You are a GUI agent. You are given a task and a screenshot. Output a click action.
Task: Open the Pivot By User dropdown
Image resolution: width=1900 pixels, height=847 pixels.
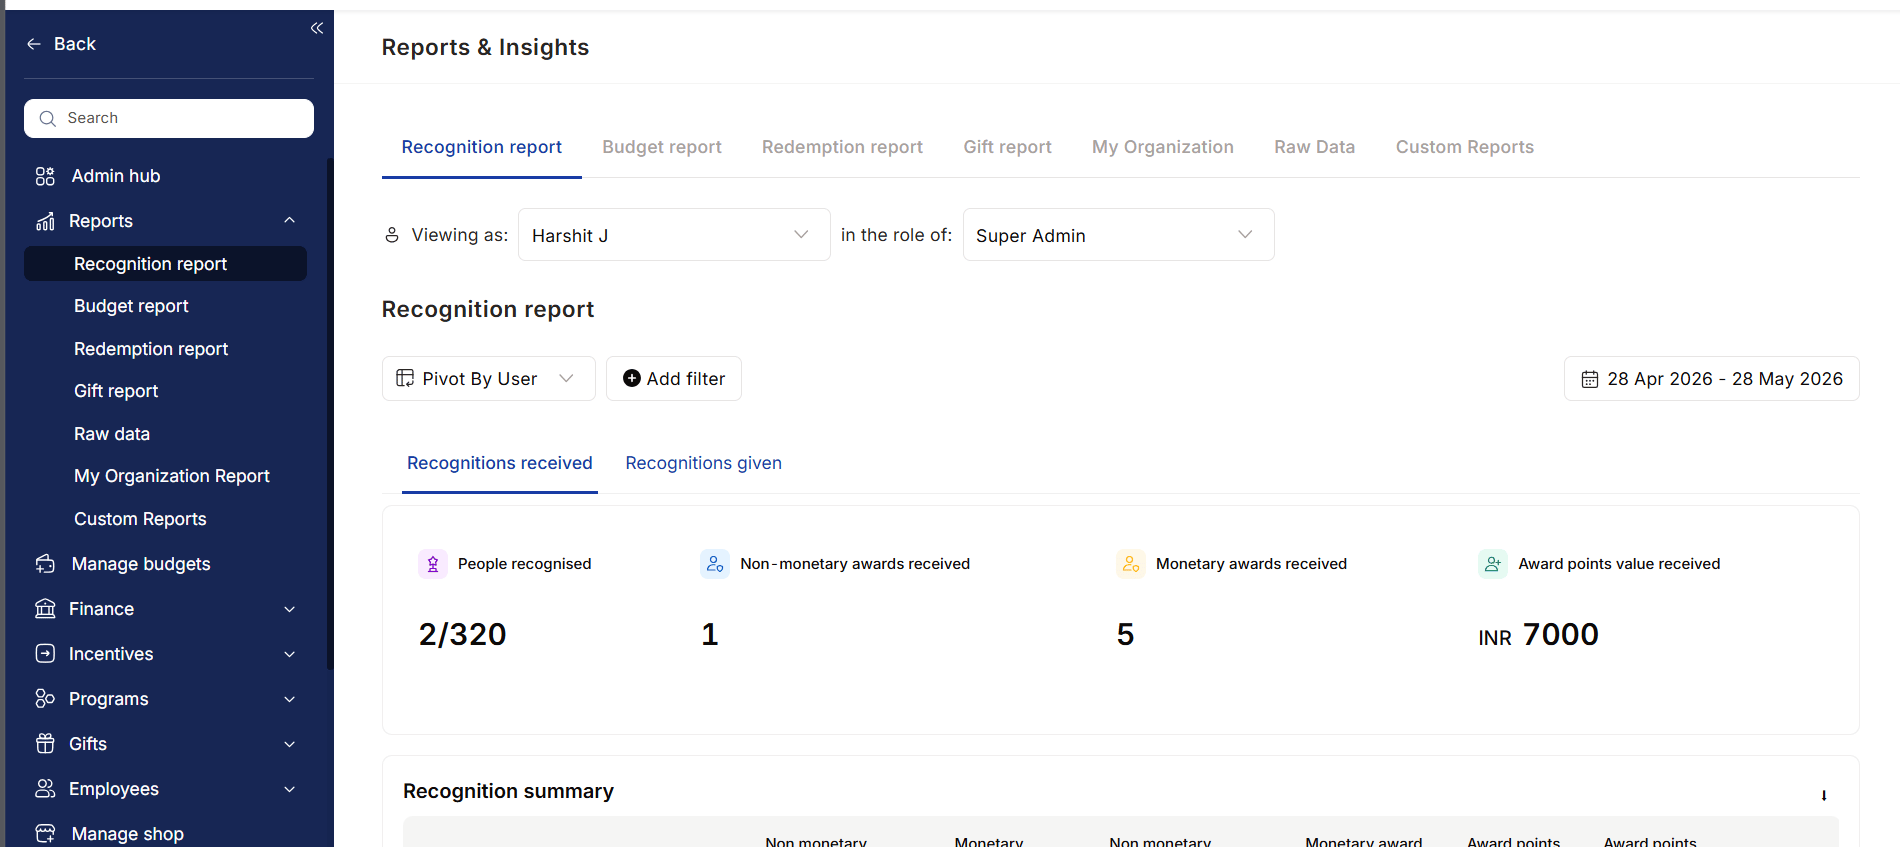(488, 379)
